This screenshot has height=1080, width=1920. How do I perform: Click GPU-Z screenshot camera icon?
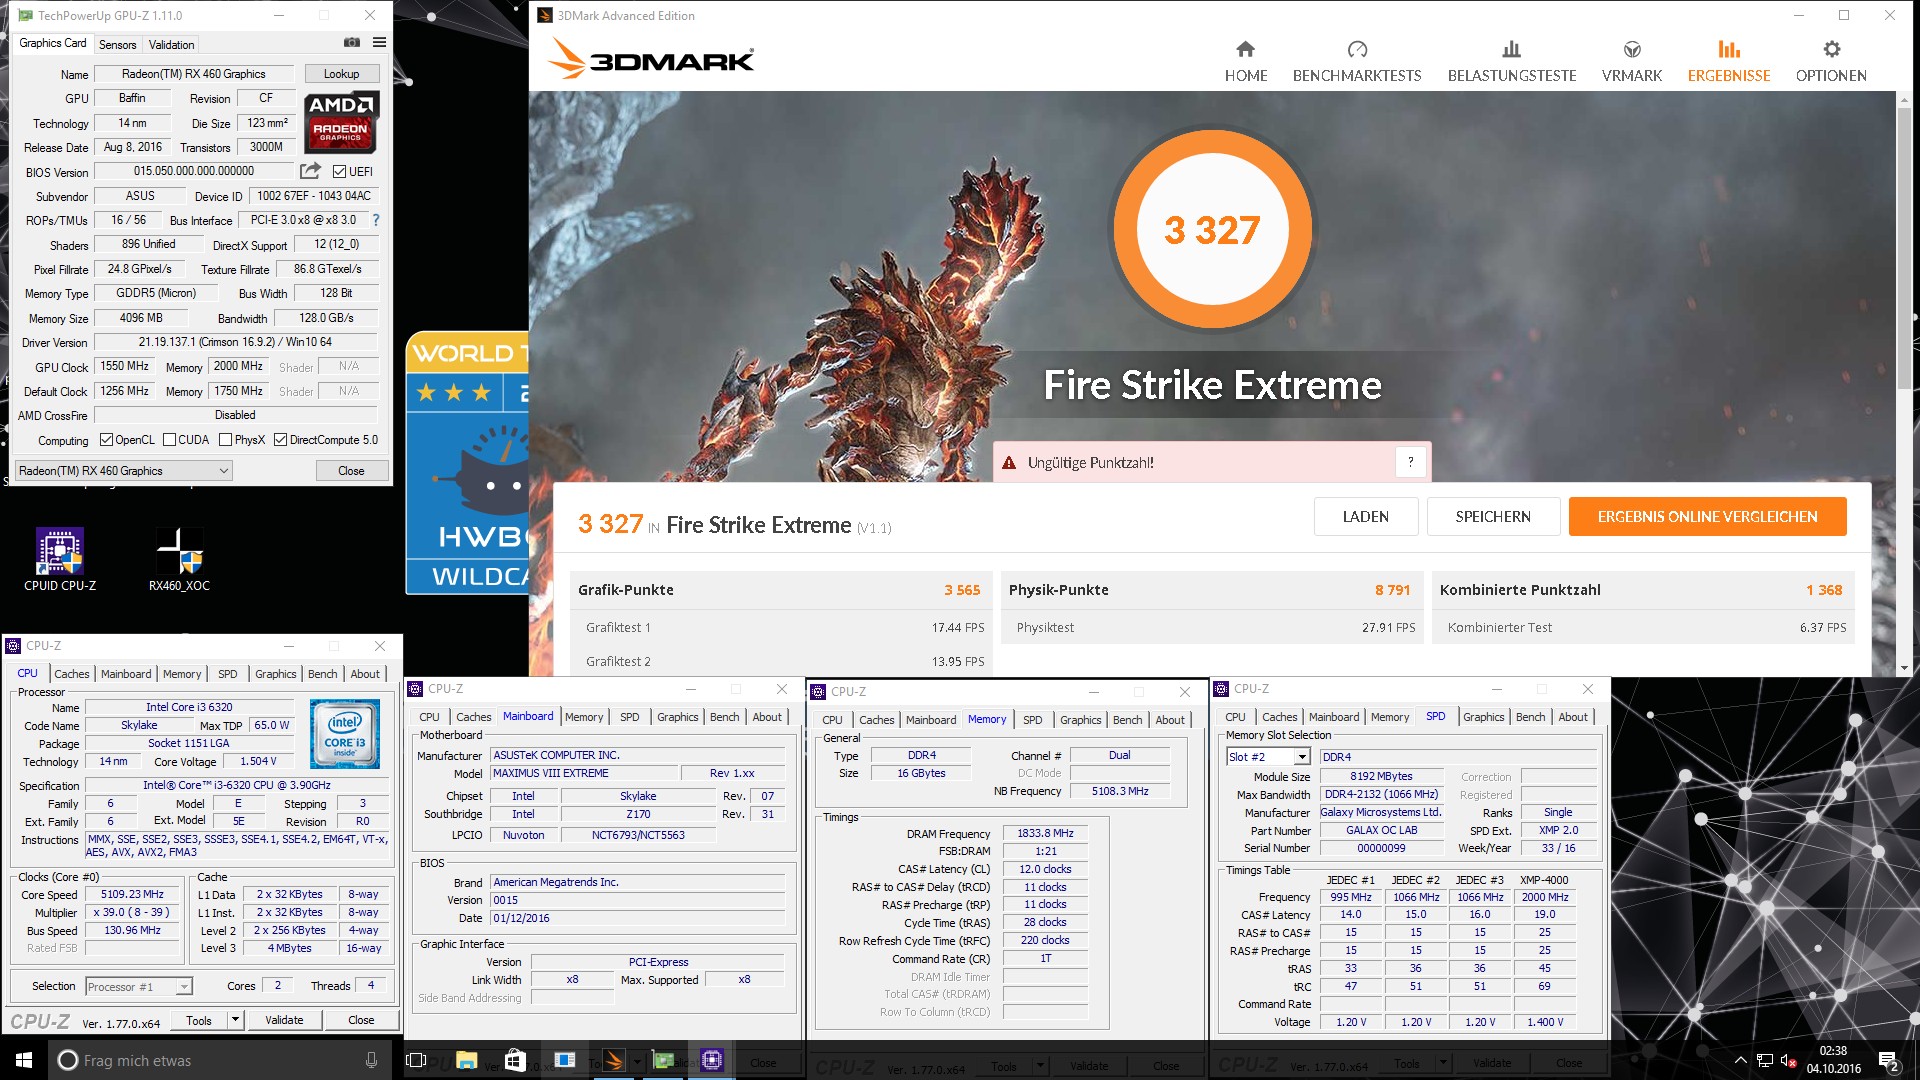tap(352, 42)
